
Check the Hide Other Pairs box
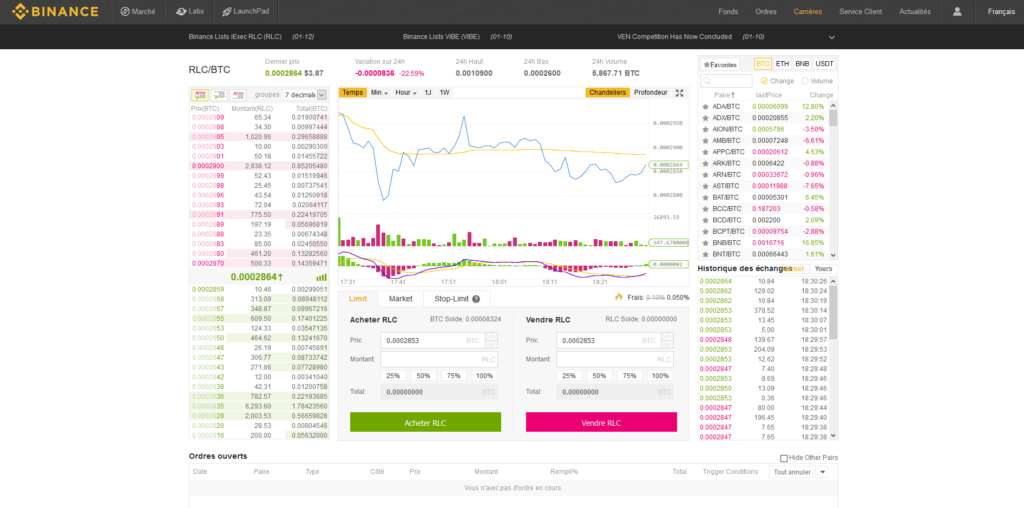pyautogui.click(x=784, y=458)
